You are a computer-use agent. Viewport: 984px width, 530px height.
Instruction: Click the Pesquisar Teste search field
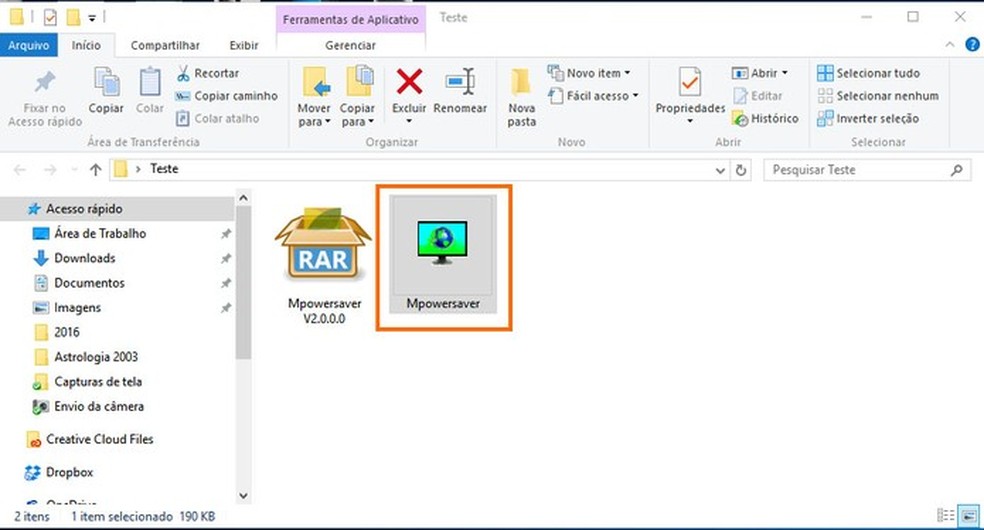coord(867,170)
